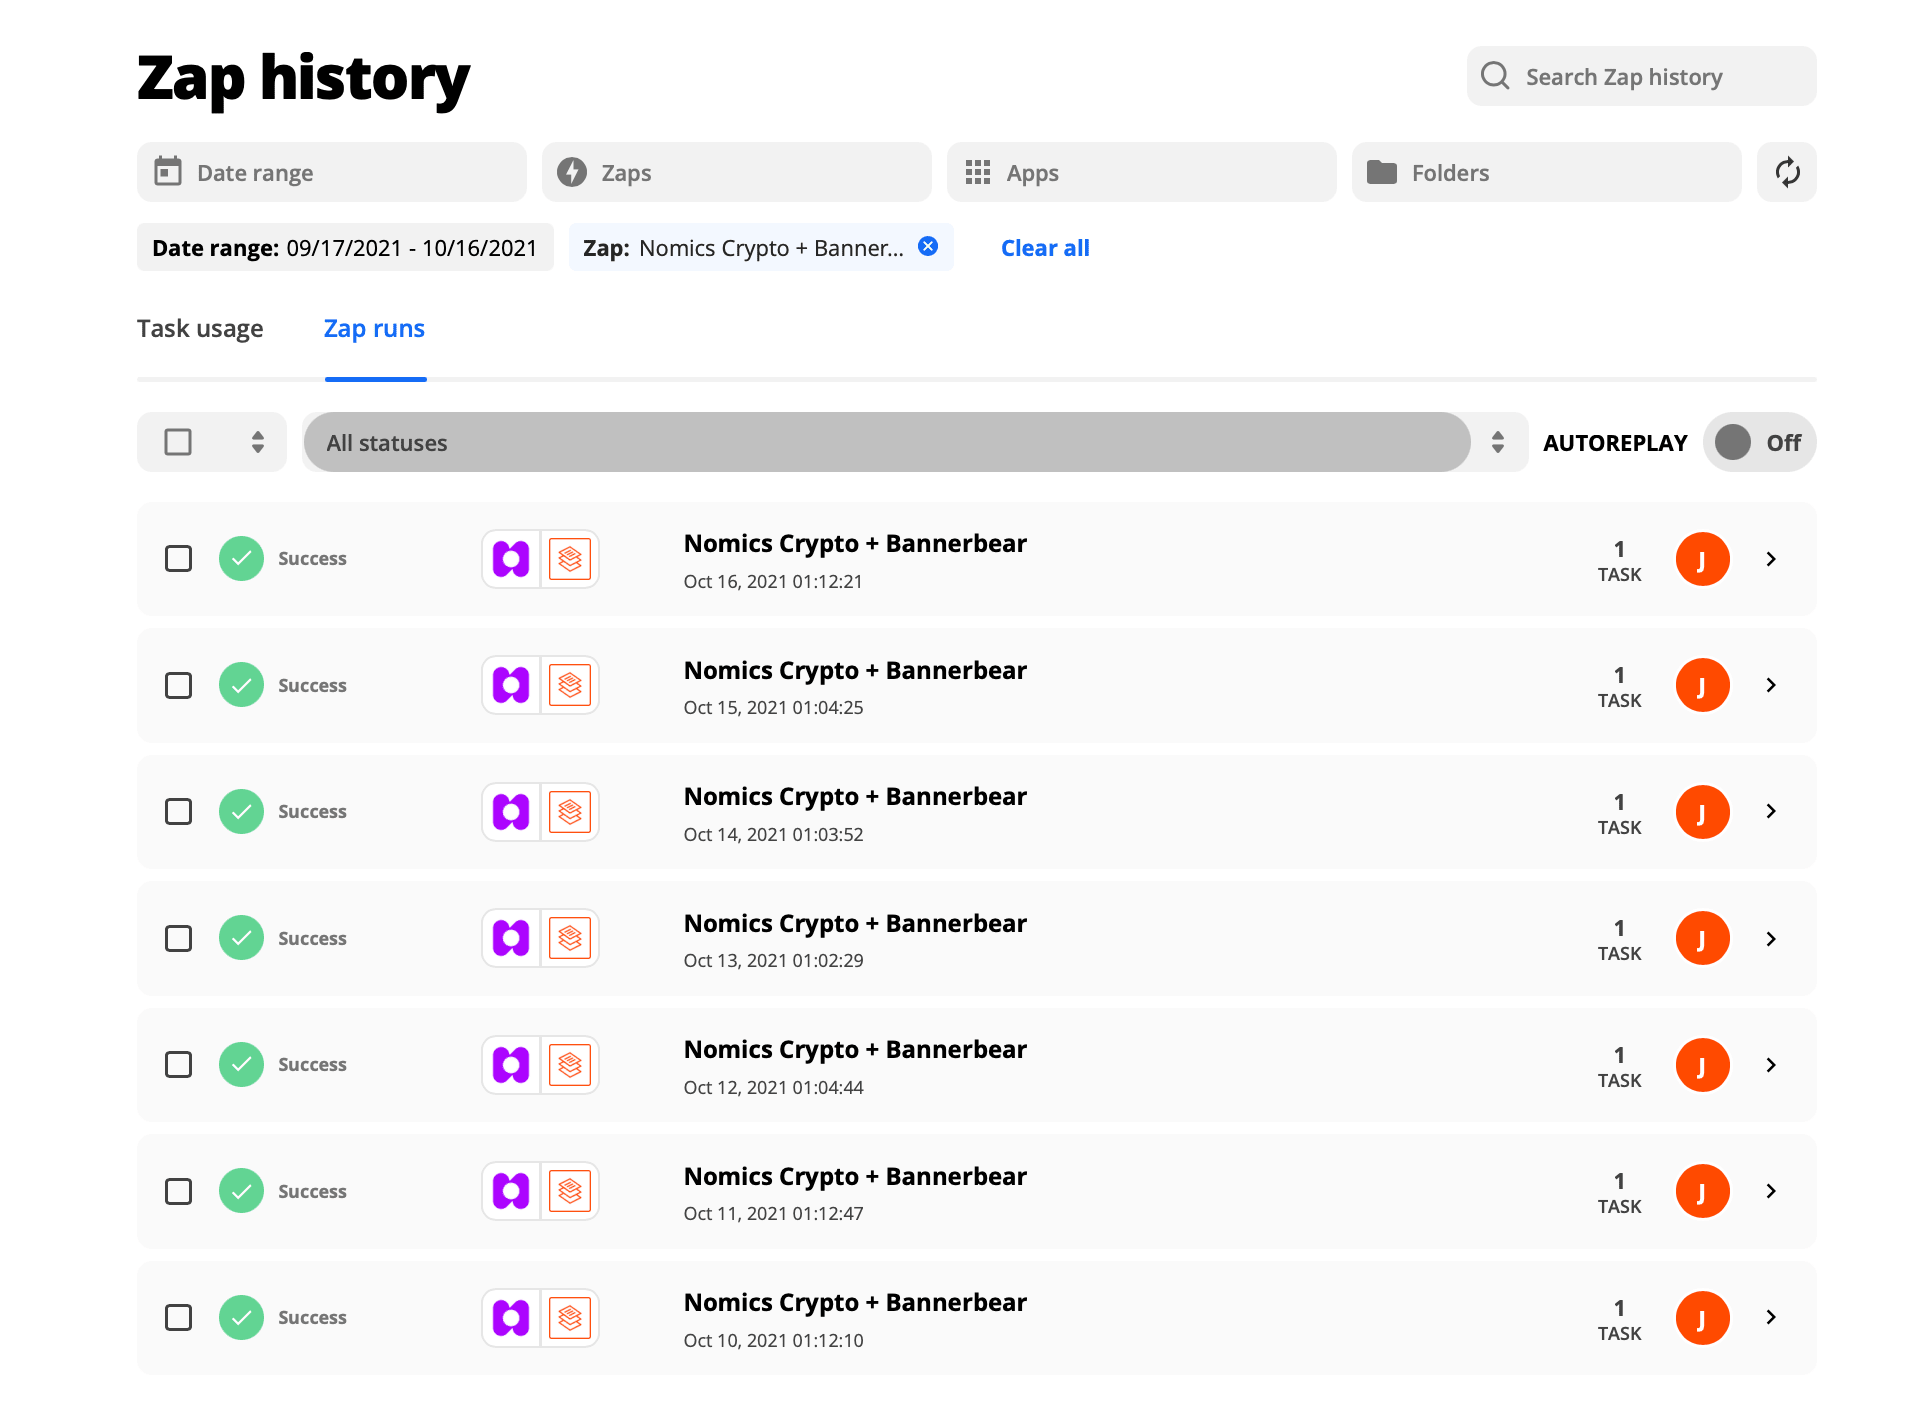Select the Oct 15, 2021 01:04:25 run checkbox

coord(178,685)
